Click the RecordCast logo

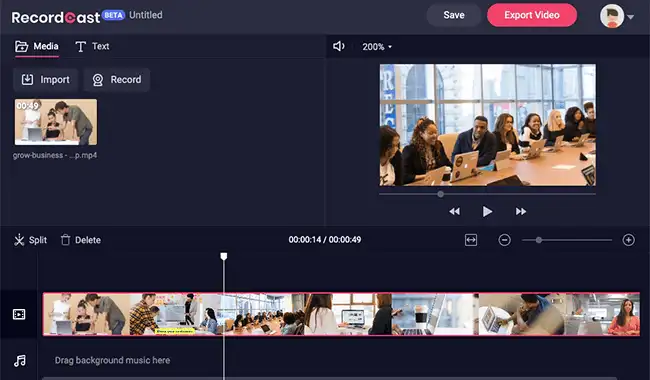[x=56, y=17]
